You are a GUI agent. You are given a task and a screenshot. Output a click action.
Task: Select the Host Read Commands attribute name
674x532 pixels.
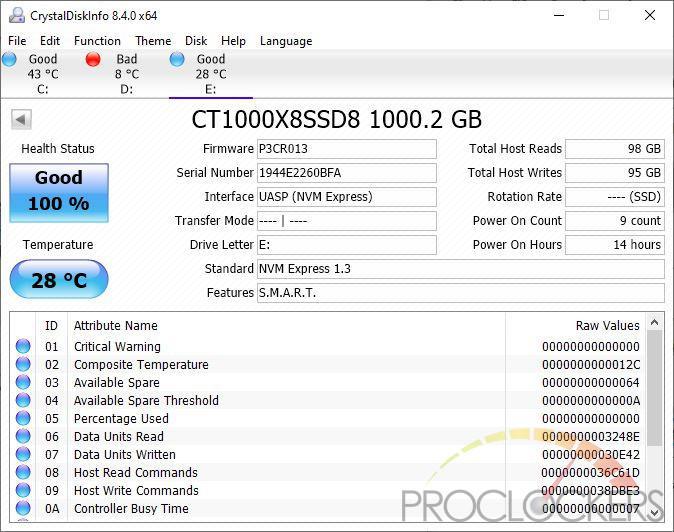[136, 473]
